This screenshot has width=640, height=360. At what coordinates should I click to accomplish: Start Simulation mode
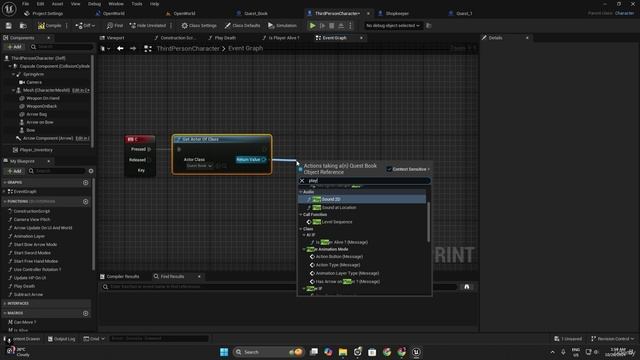coord(282,26)
